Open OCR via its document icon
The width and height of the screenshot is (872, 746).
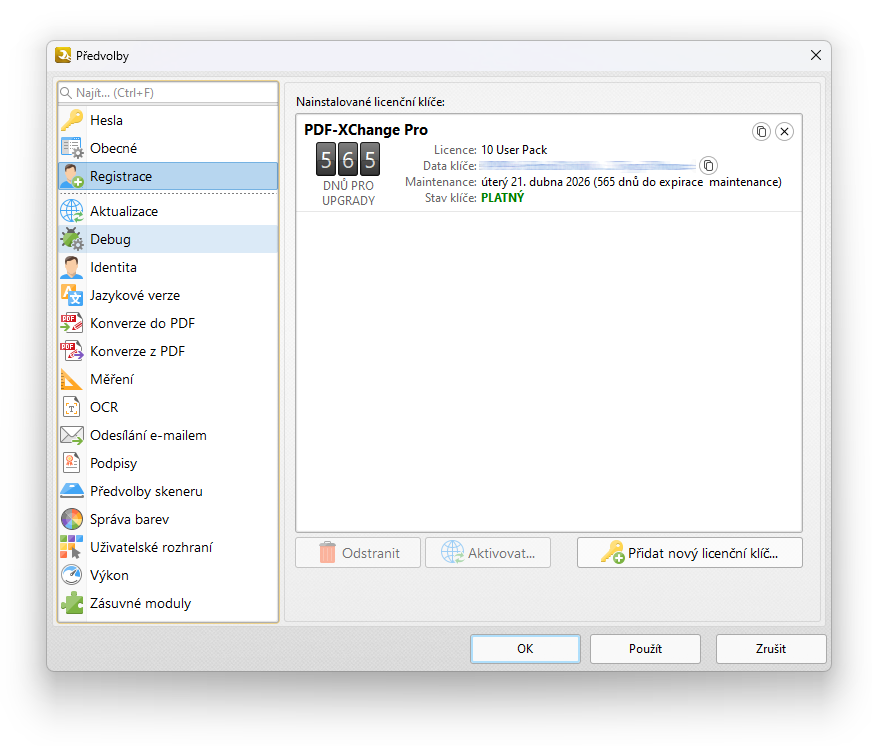(x=72, y=407)
